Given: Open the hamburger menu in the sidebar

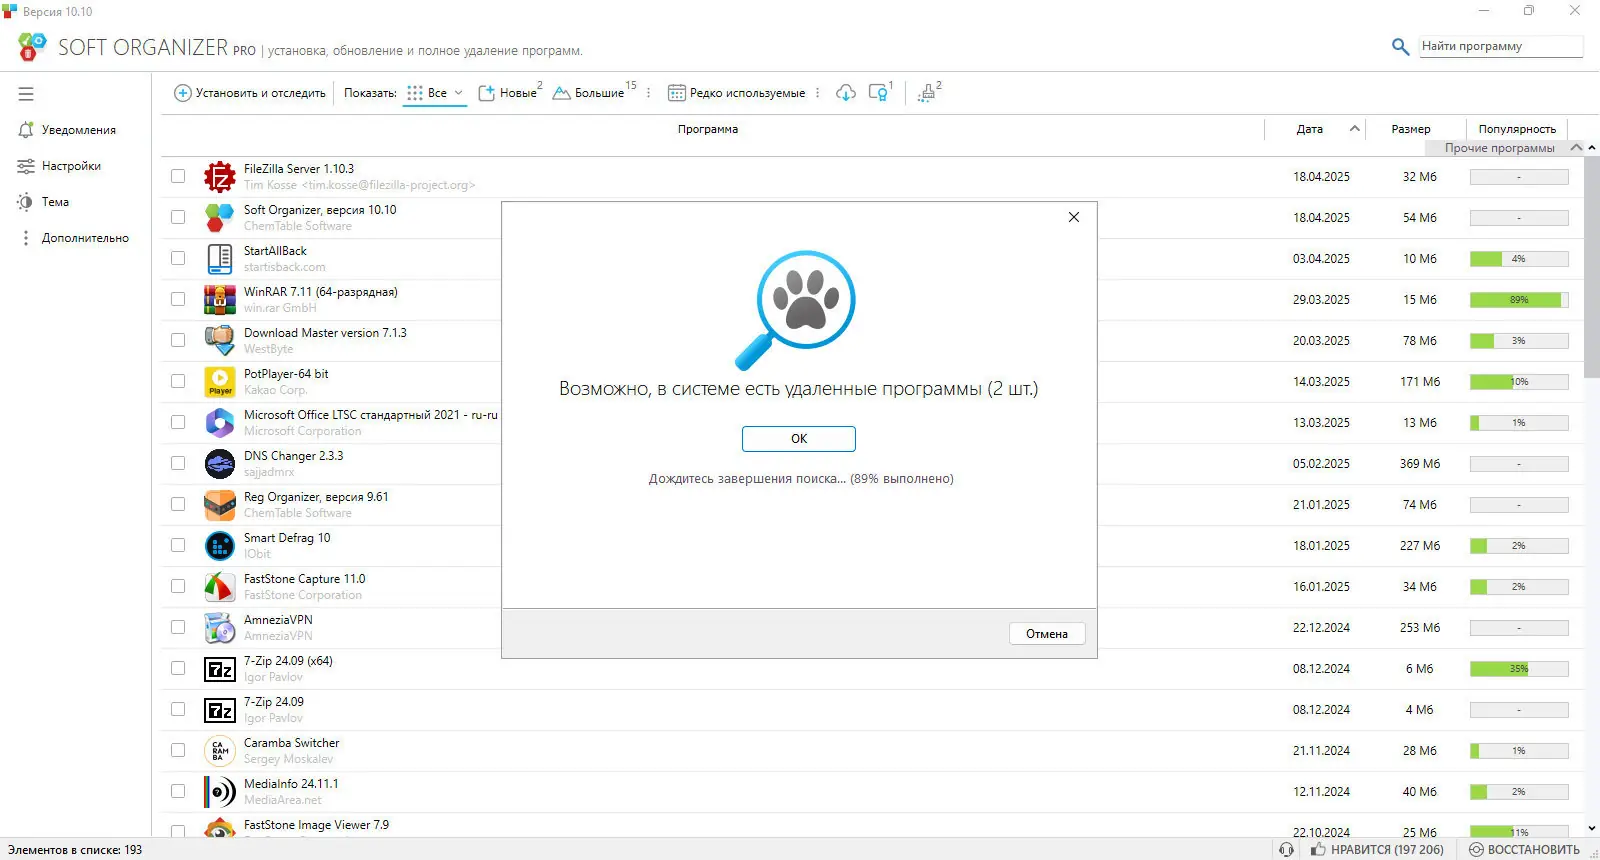Looking at the screenshot, I should (26, 94).
